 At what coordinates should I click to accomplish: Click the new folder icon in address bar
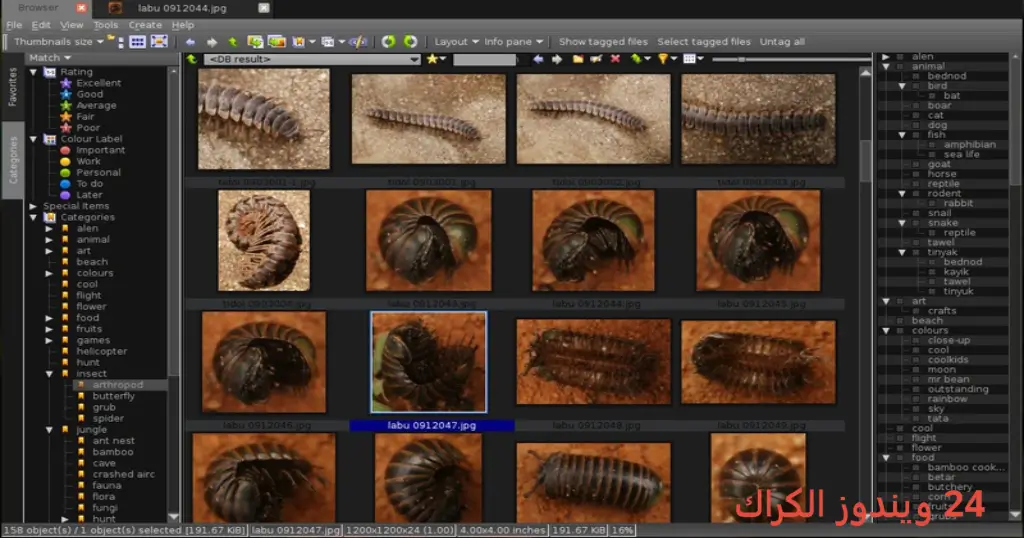[578, 59]
